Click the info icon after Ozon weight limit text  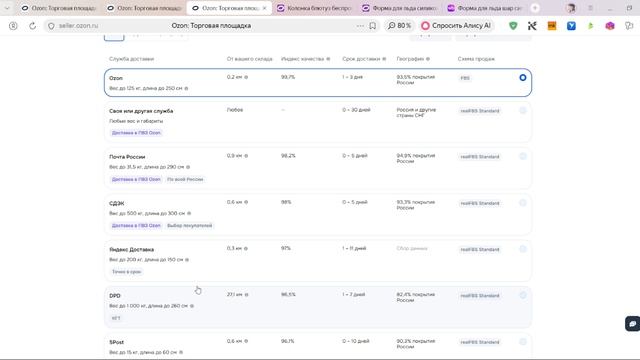point(187,88)
